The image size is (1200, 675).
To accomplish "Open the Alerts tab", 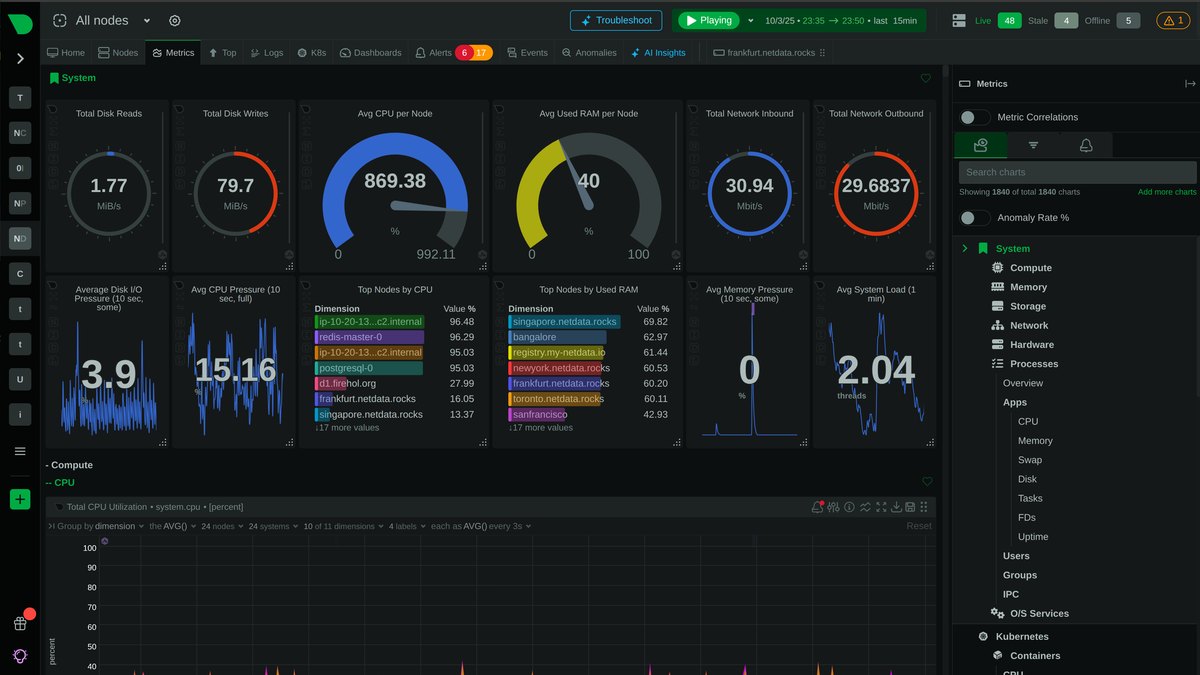I will [452, 53].
